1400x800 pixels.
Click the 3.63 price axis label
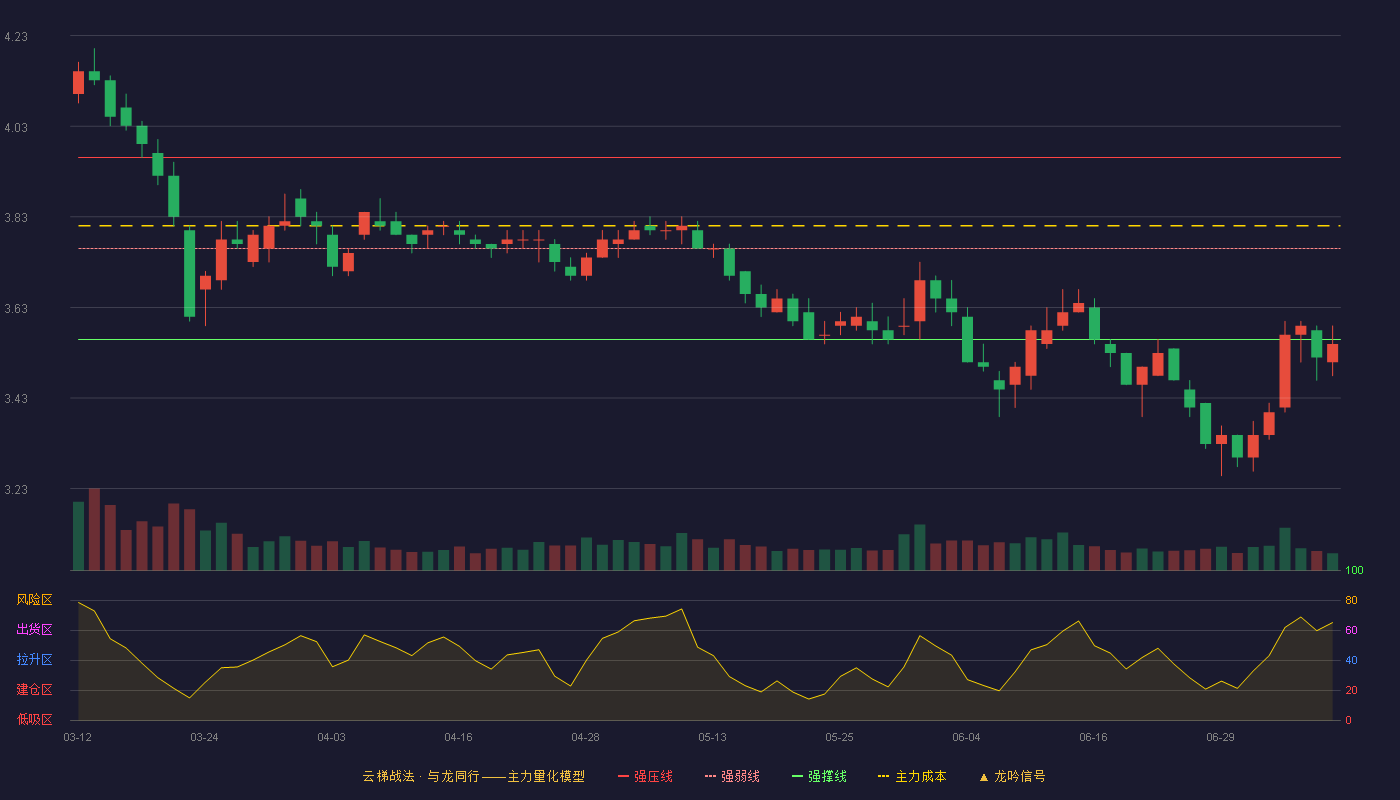(16, 309)
